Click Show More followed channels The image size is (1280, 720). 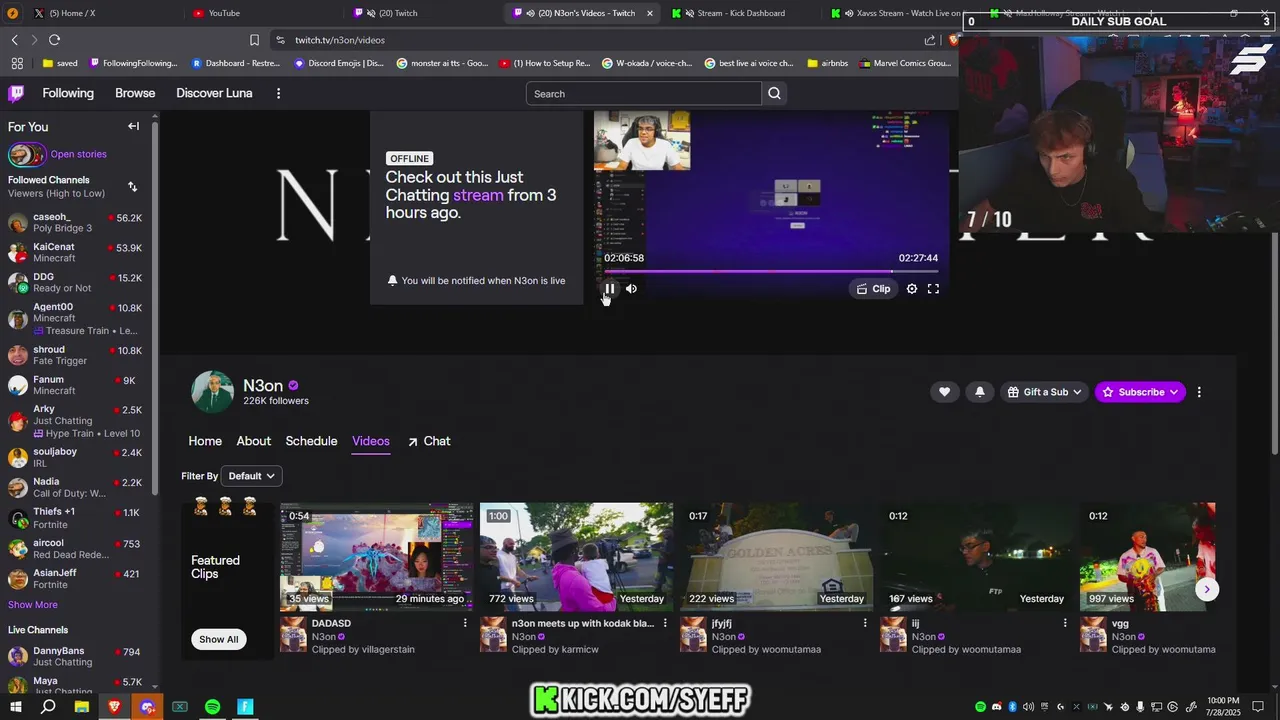pos(33,605)
